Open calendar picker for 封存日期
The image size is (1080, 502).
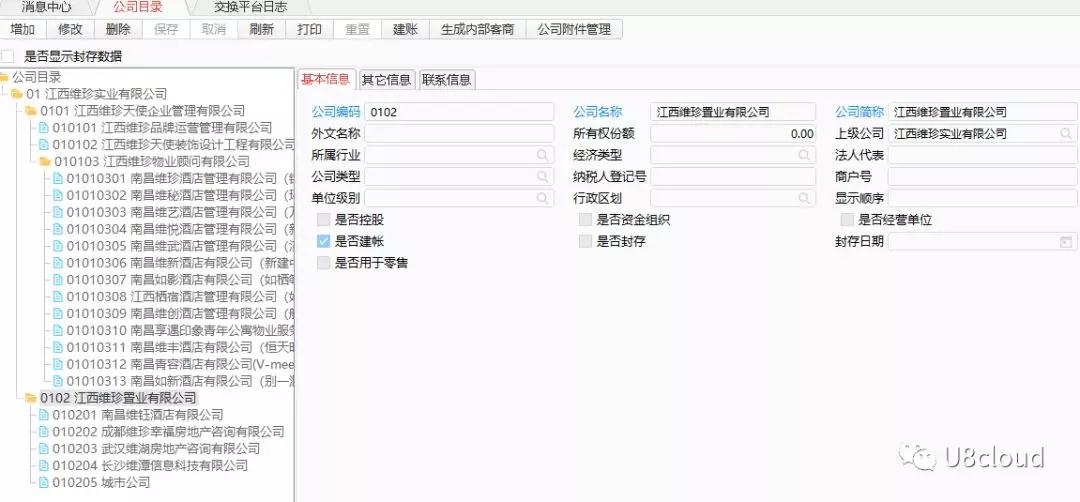click(1066, 242)
